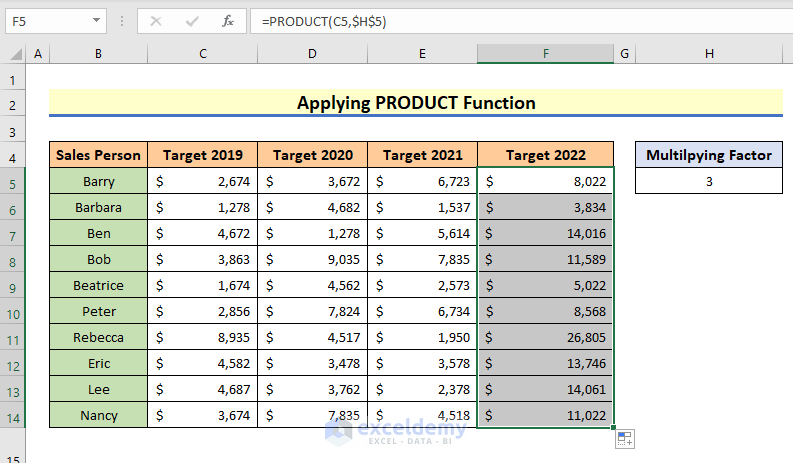Select Barry's Target 2022 cell 8,022
Viewport: 793px width, 463px height.
click(545, 181)
